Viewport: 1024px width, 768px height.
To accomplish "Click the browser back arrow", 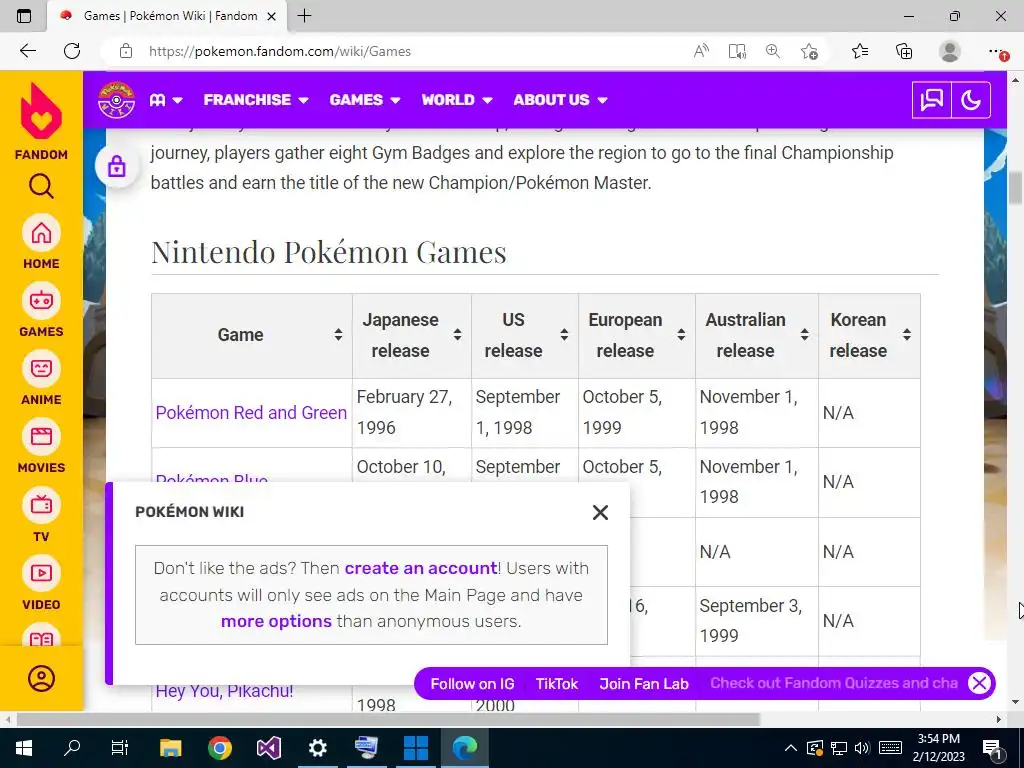I will pyautogui.click(x=27, y=51).
